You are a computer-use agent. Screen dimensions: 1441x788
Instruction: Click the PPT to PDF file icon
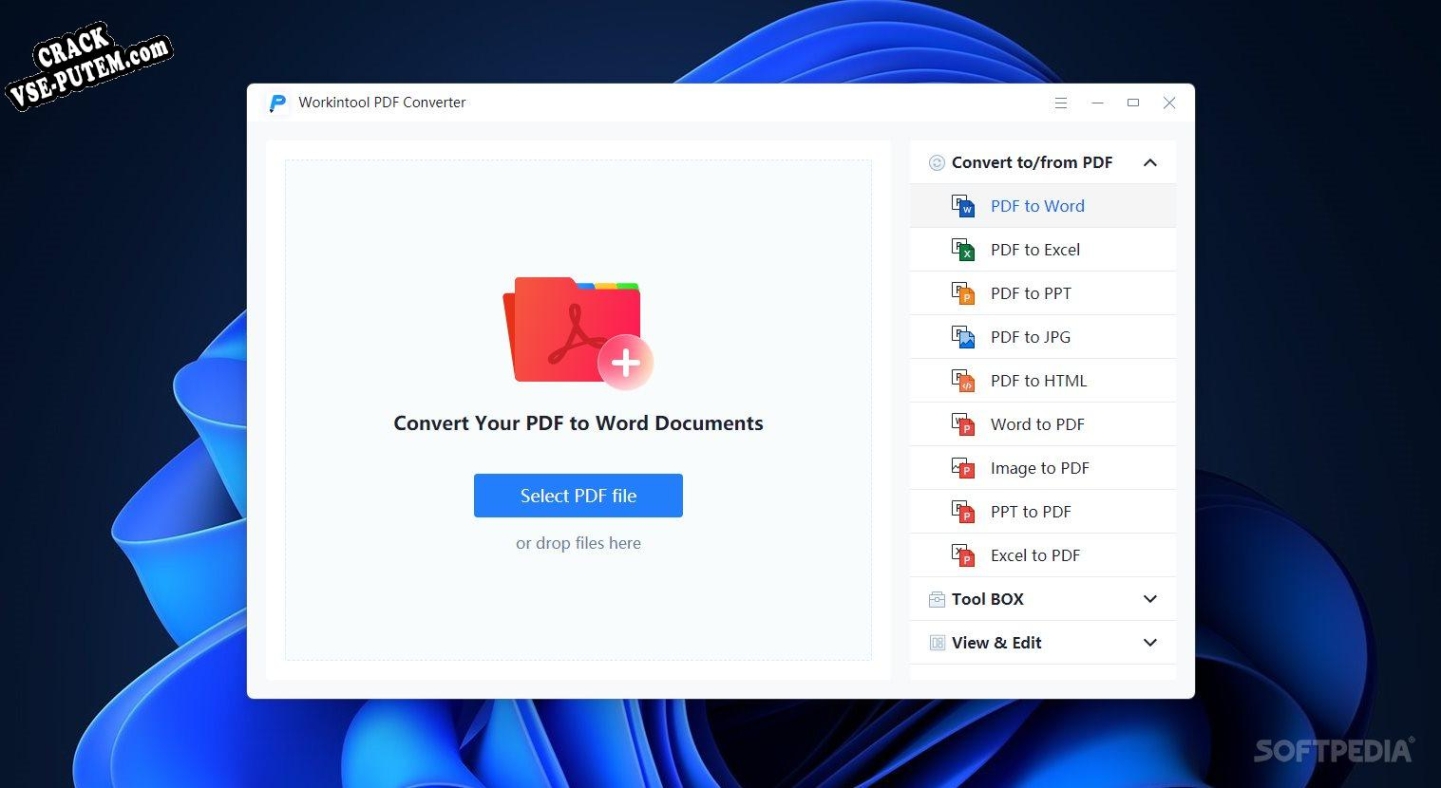pos(962,512)
